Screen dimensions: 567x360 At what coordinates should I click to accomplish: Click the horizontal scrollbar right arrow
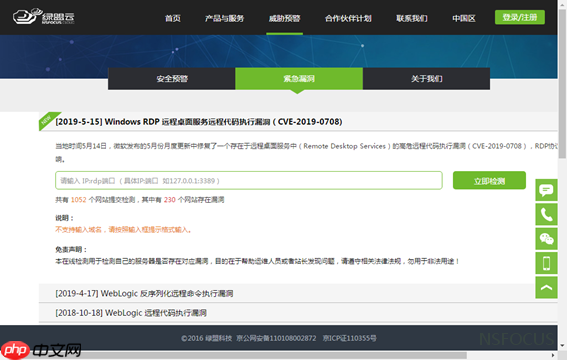(553, 356)
